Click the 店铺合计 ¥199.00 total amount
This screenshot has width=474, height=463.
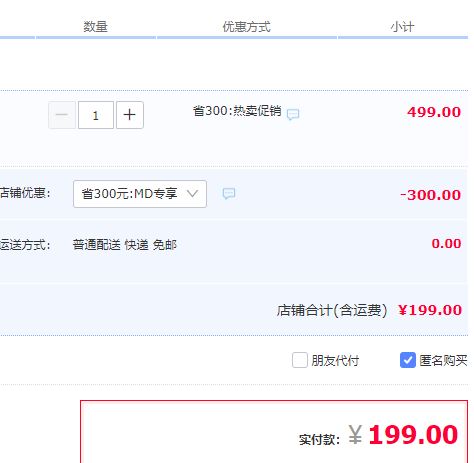[x=430, y=310]
